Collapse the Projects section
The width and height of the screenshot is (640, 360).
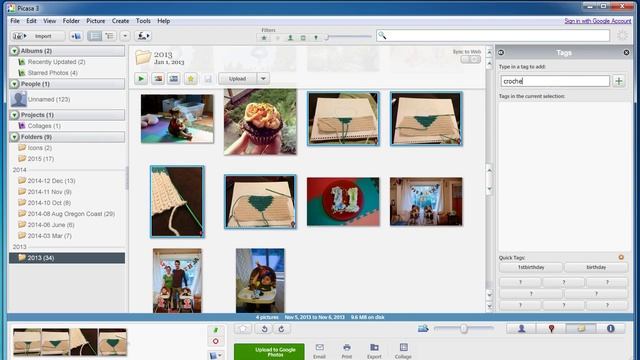[15, 115]
